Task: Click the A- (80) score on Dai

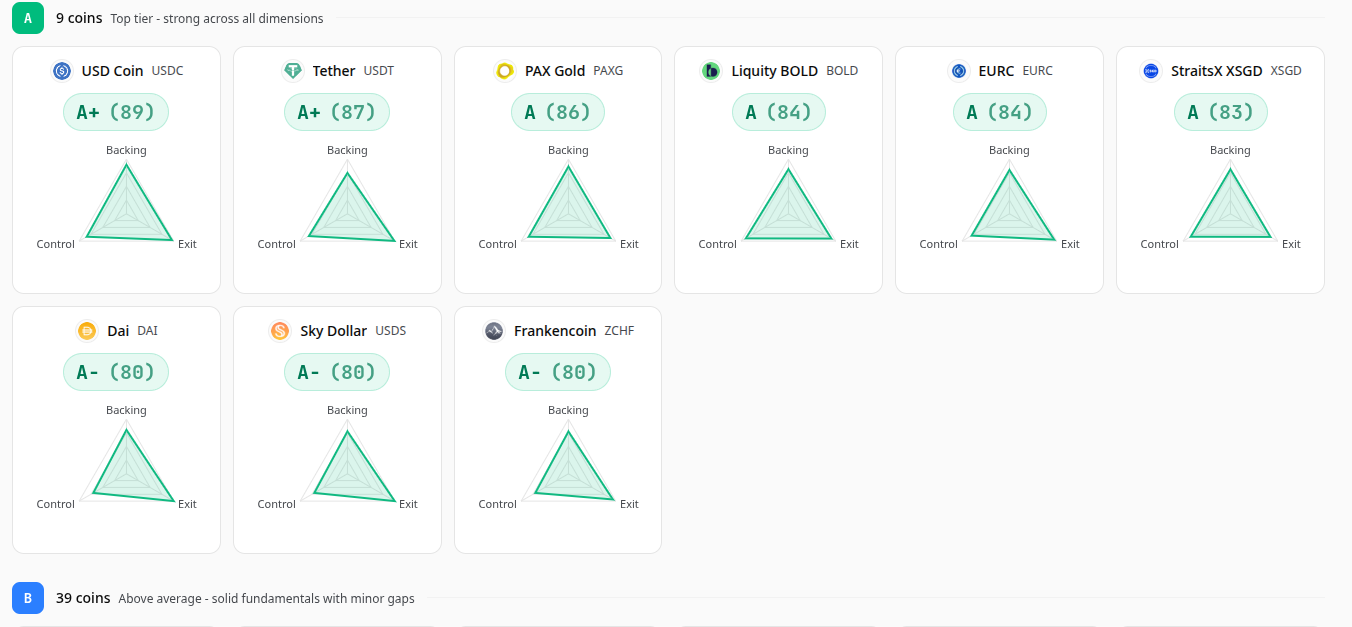Action: (116, 372)
